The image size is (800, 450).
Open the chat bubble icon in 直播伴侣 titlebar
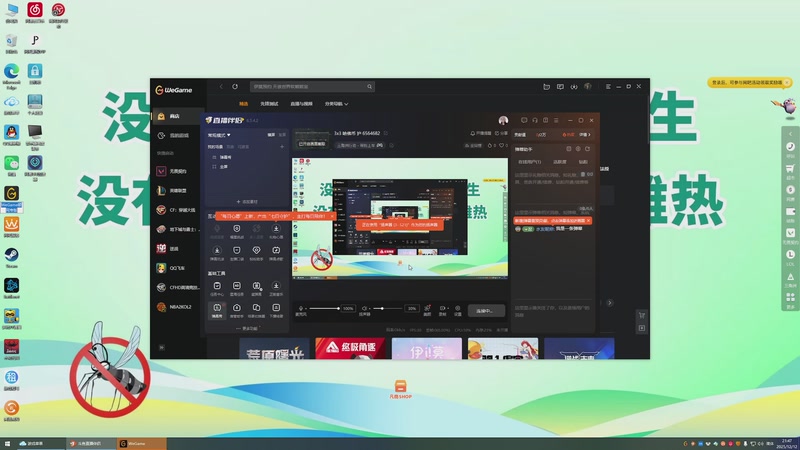tap(524, 120)
